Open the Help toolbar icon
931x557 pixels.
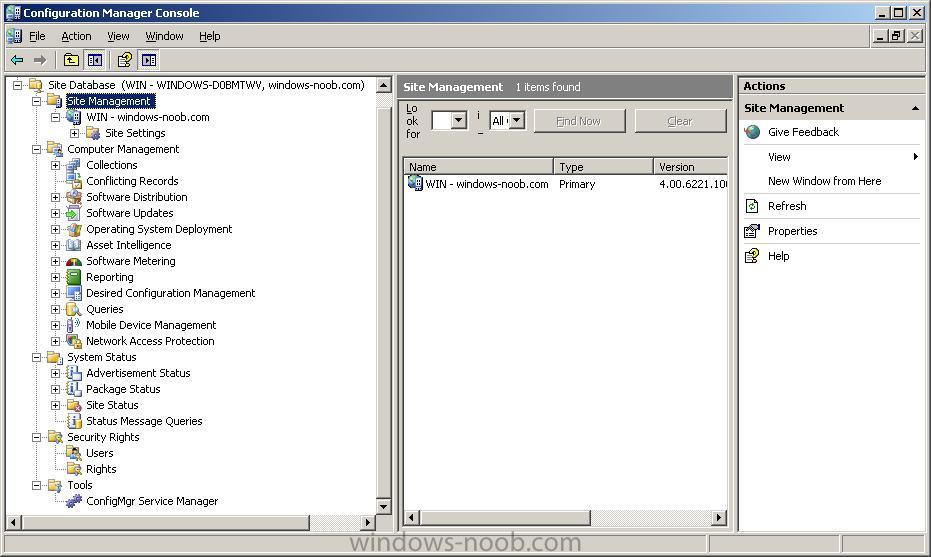[x=125, y=60]
